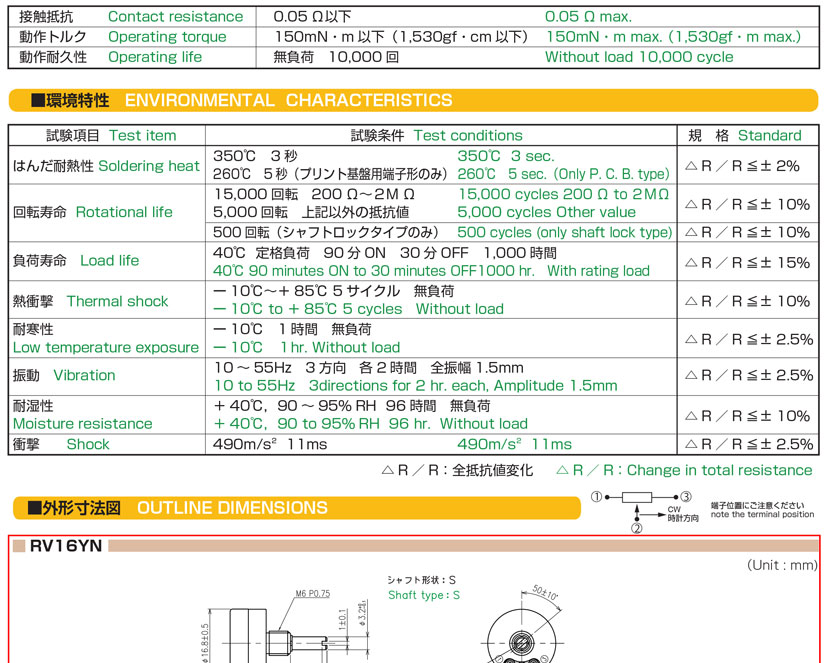Select 'Shock' test item in the 490m/s² row
Viewport: 830px width, 663px height.
(x=88, y=444)
